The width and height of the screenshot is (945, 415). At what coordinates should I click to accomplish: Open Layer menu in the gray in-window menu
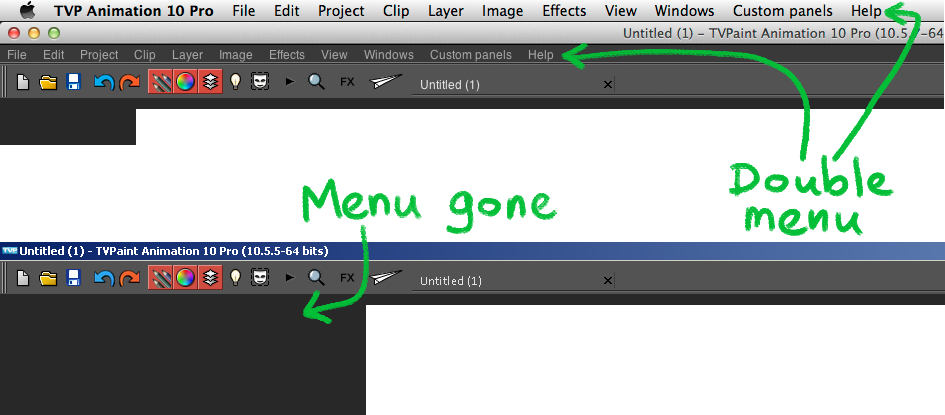[187, 55]
